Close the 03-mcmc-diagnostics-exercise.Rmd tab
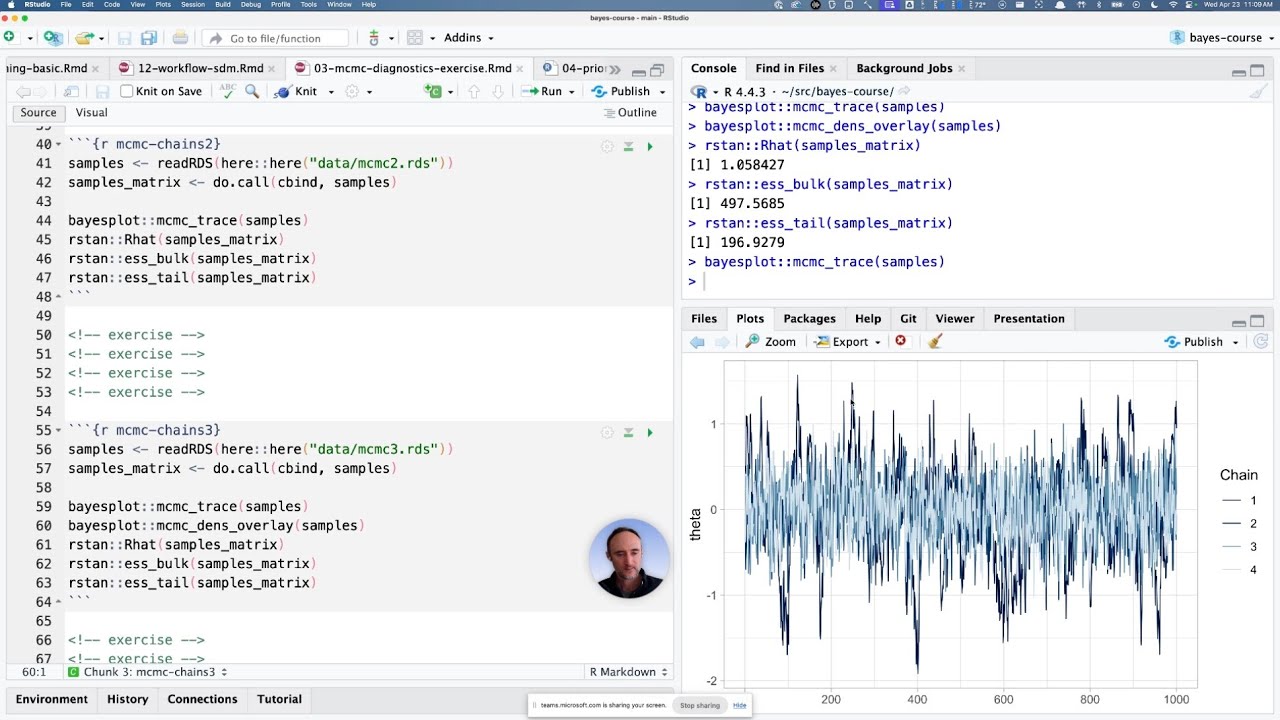Screen dimensions: 1280x720 521,69
